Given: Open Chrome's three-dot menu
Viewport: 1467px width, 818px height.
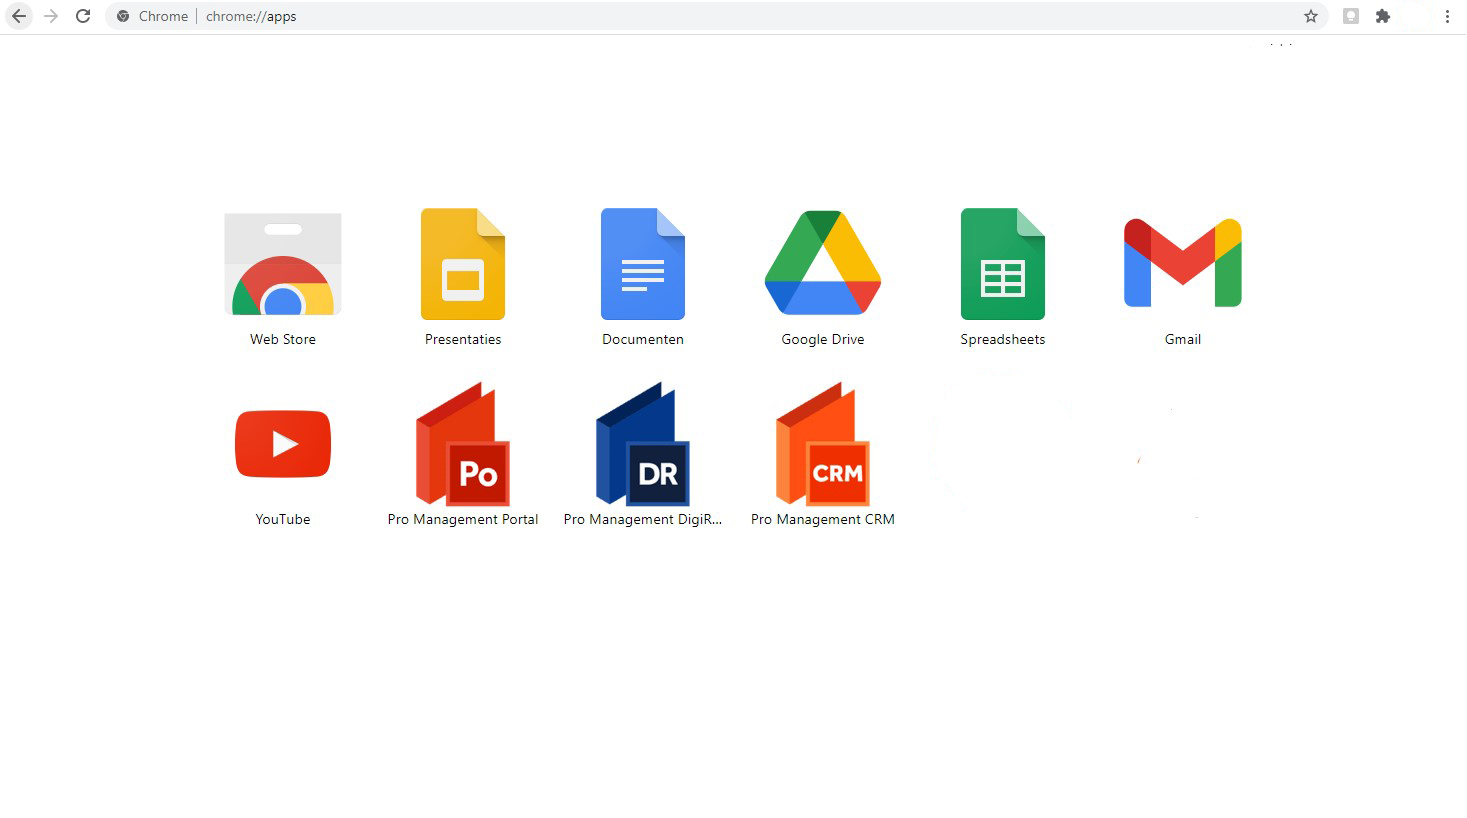Looking at the screenshot, I should [x=1447, y=16].
